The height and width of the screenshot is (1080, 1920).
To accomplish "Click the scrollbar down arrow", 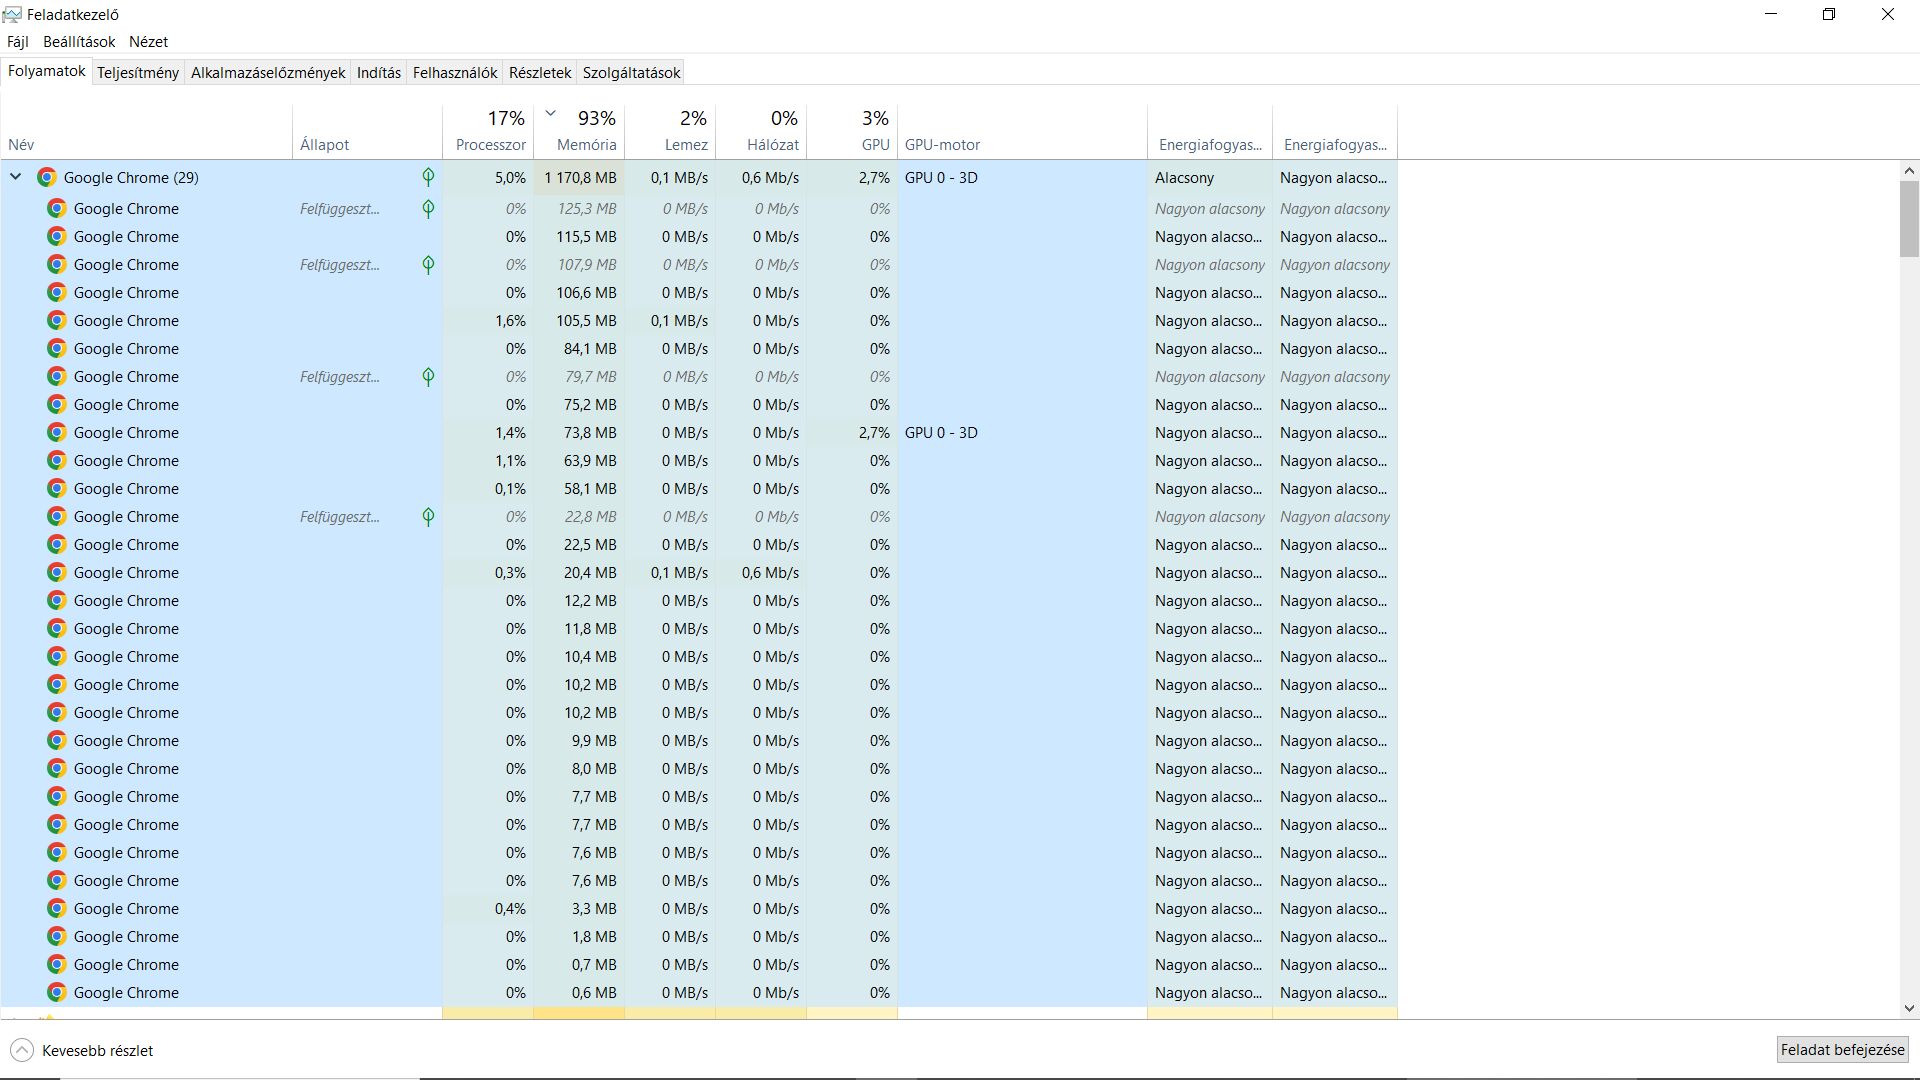I will tap(1908, 1008).
